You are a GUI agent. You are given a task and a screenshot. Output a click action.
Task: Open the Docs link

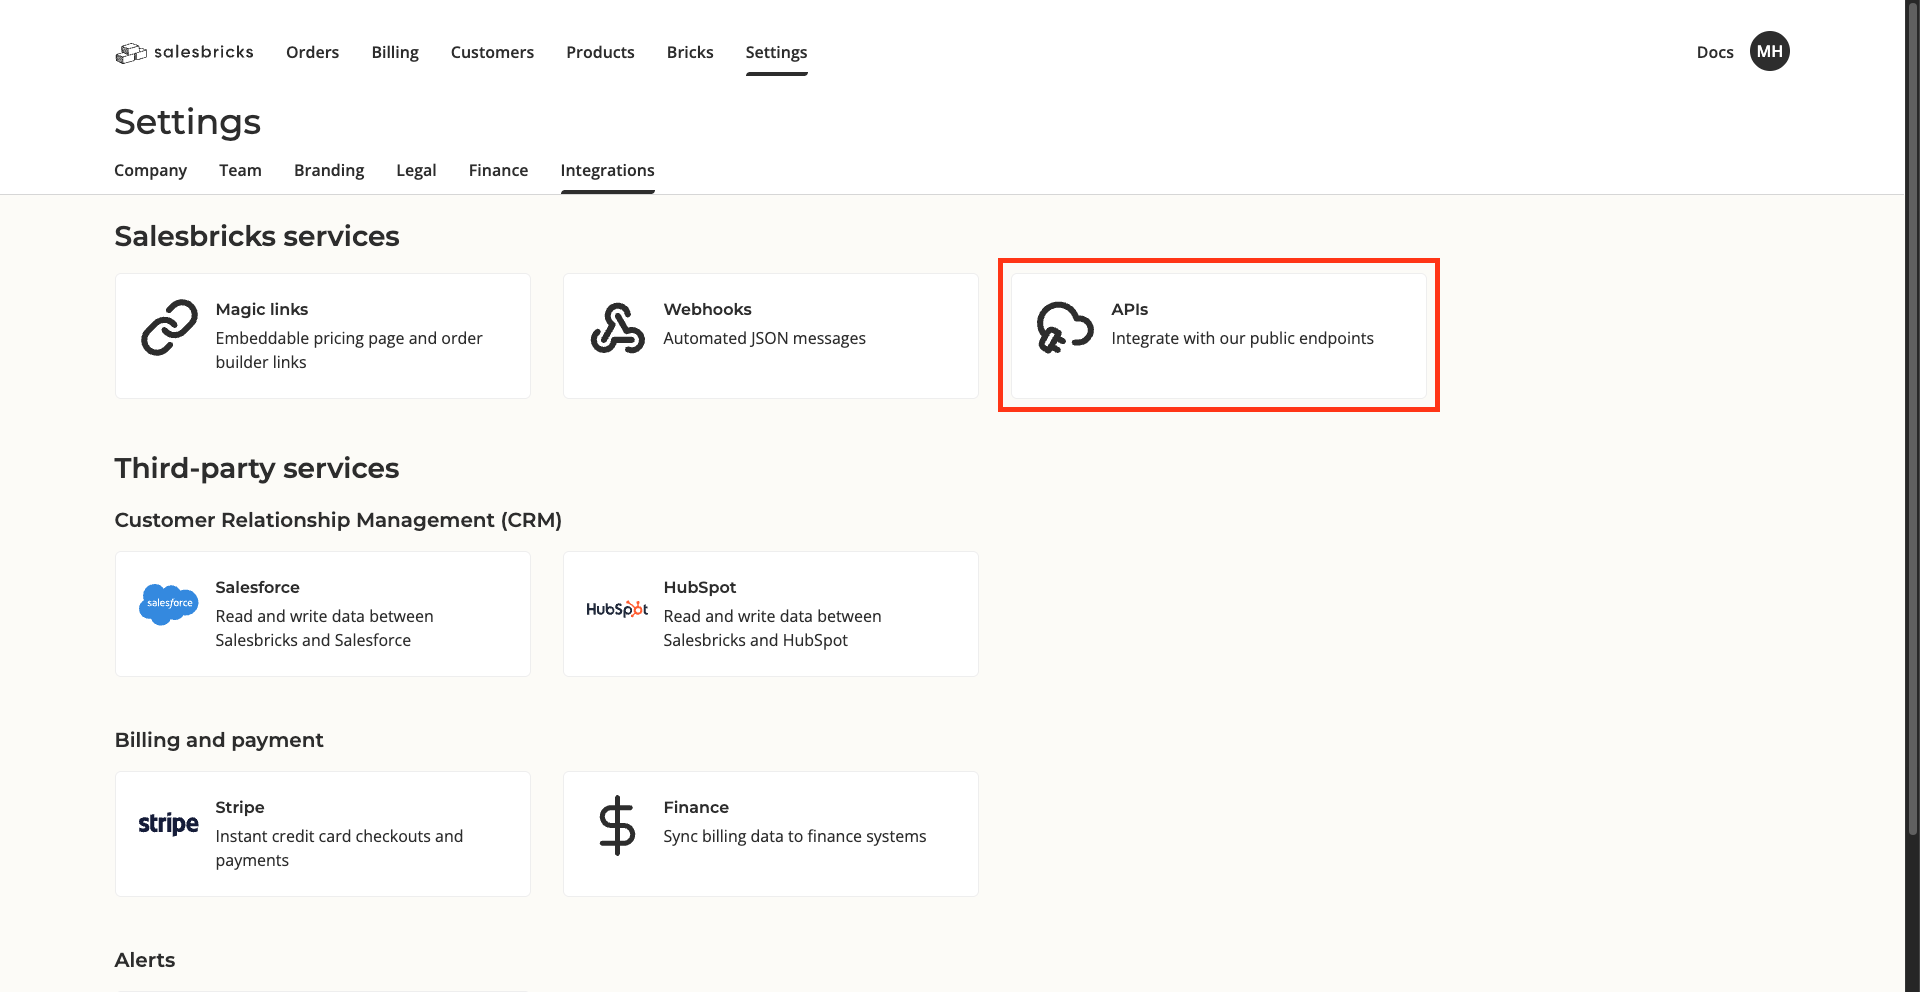tap(1714, 52)
